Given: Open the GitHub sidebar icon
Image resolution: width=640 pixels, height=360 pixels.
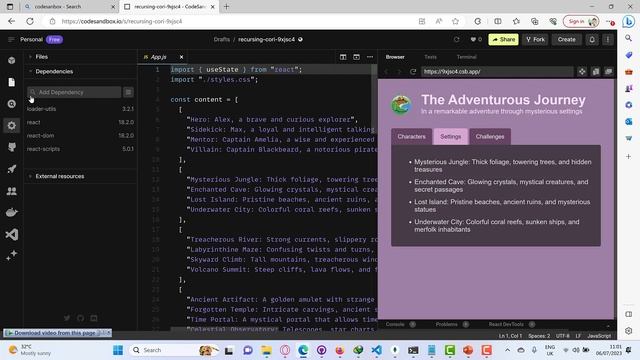Looking at the screenshot, I should tap(11, 147).
